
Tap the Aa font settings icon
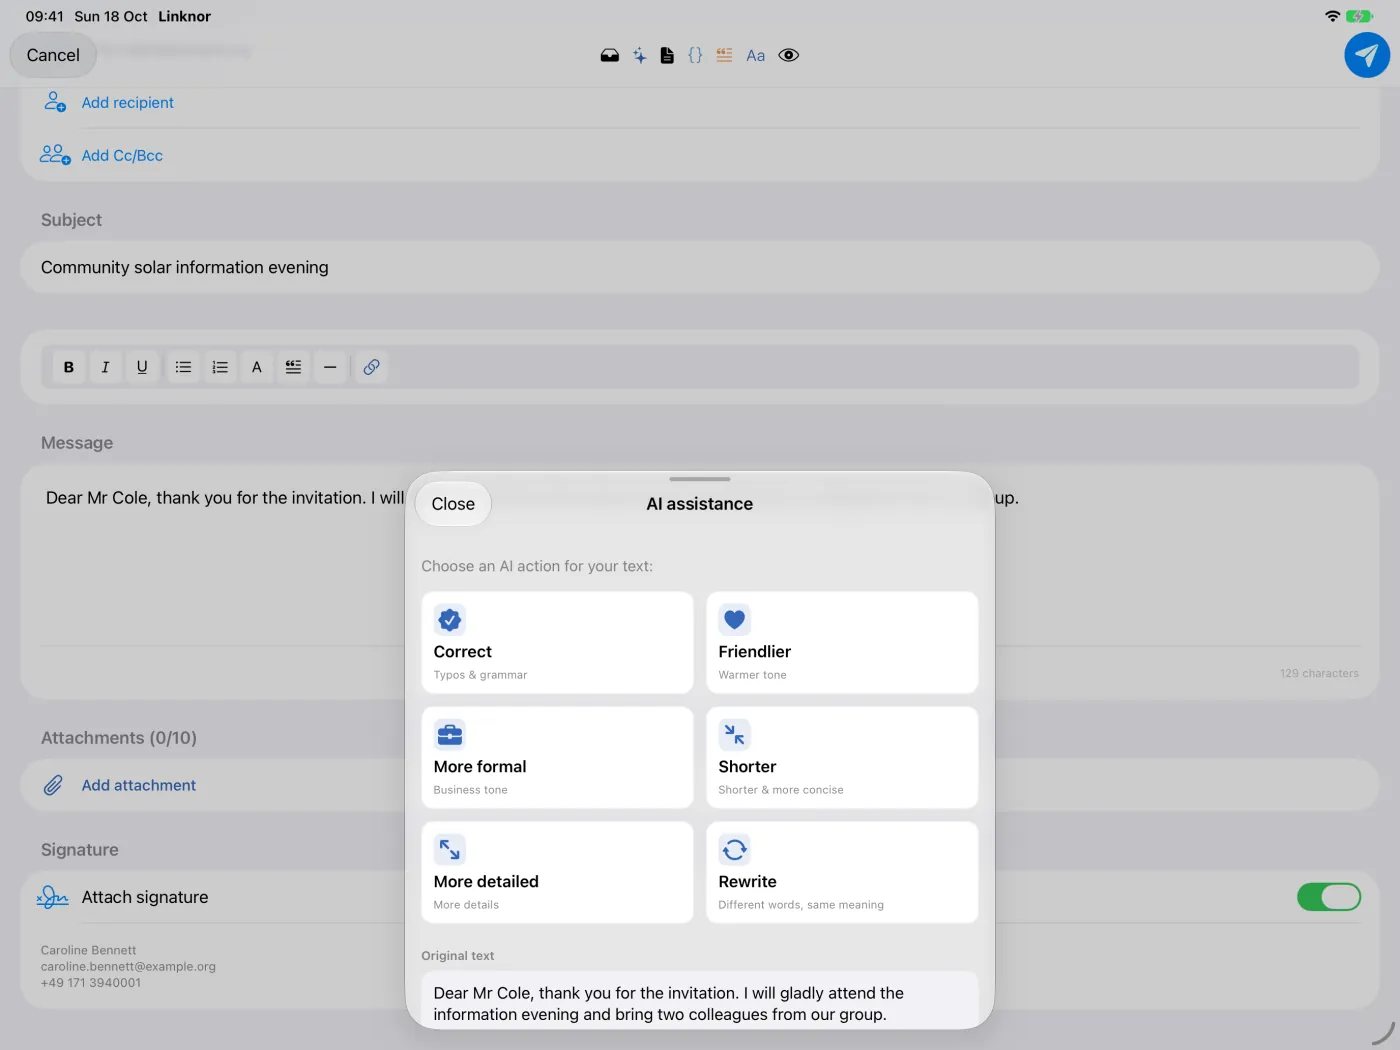pyautogui.click(x=756, y=56)
